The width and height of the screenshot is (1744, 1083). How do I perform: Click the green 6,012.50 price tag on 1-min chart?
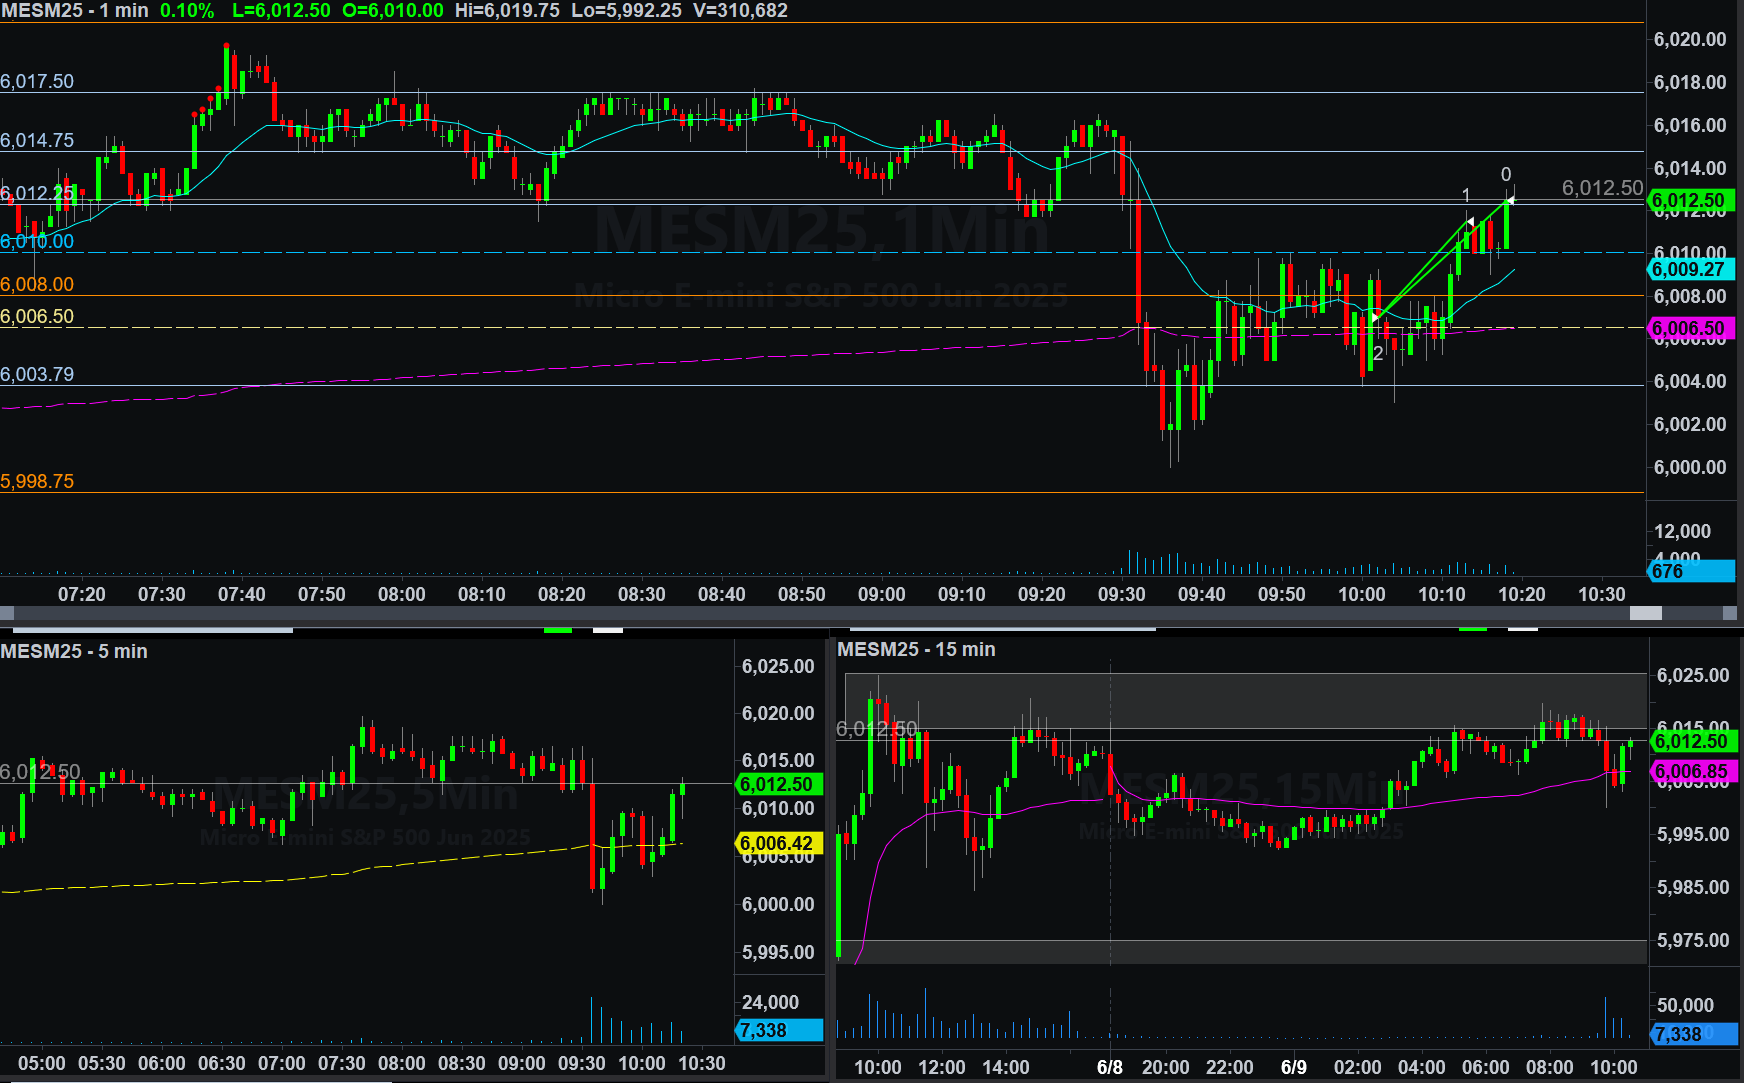pyautogui.click(x=1689, y=201)
